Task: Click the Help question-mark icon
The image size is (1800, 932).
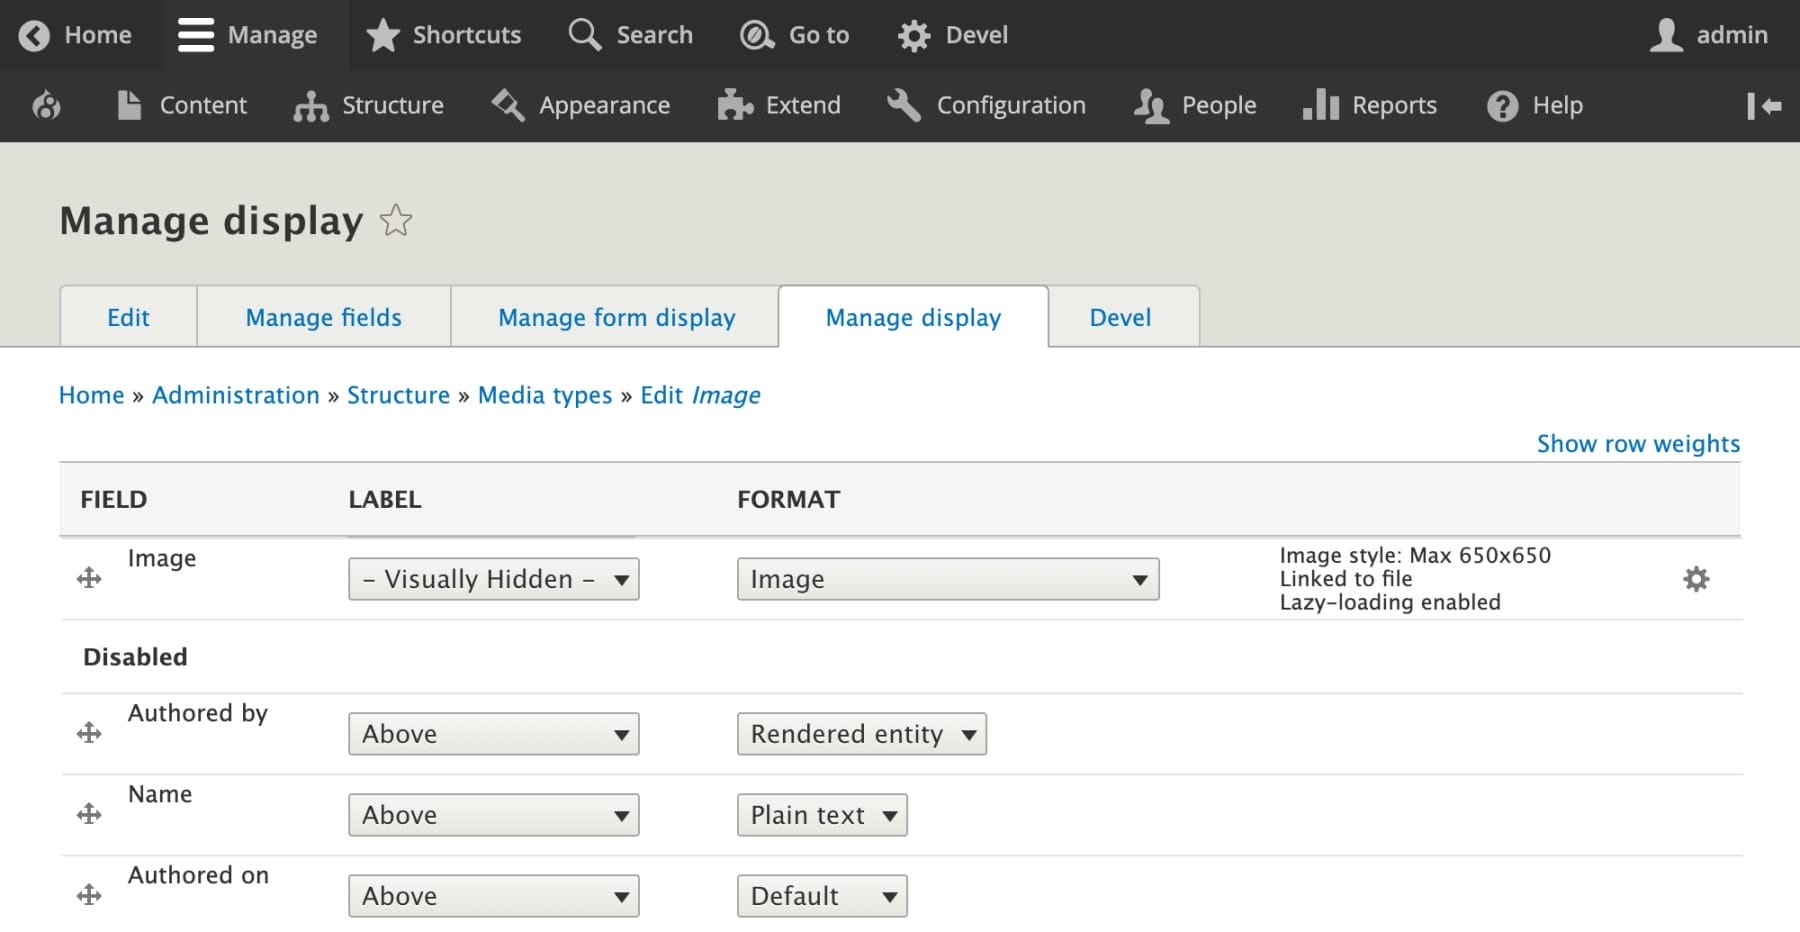Action: [1503, 105]
